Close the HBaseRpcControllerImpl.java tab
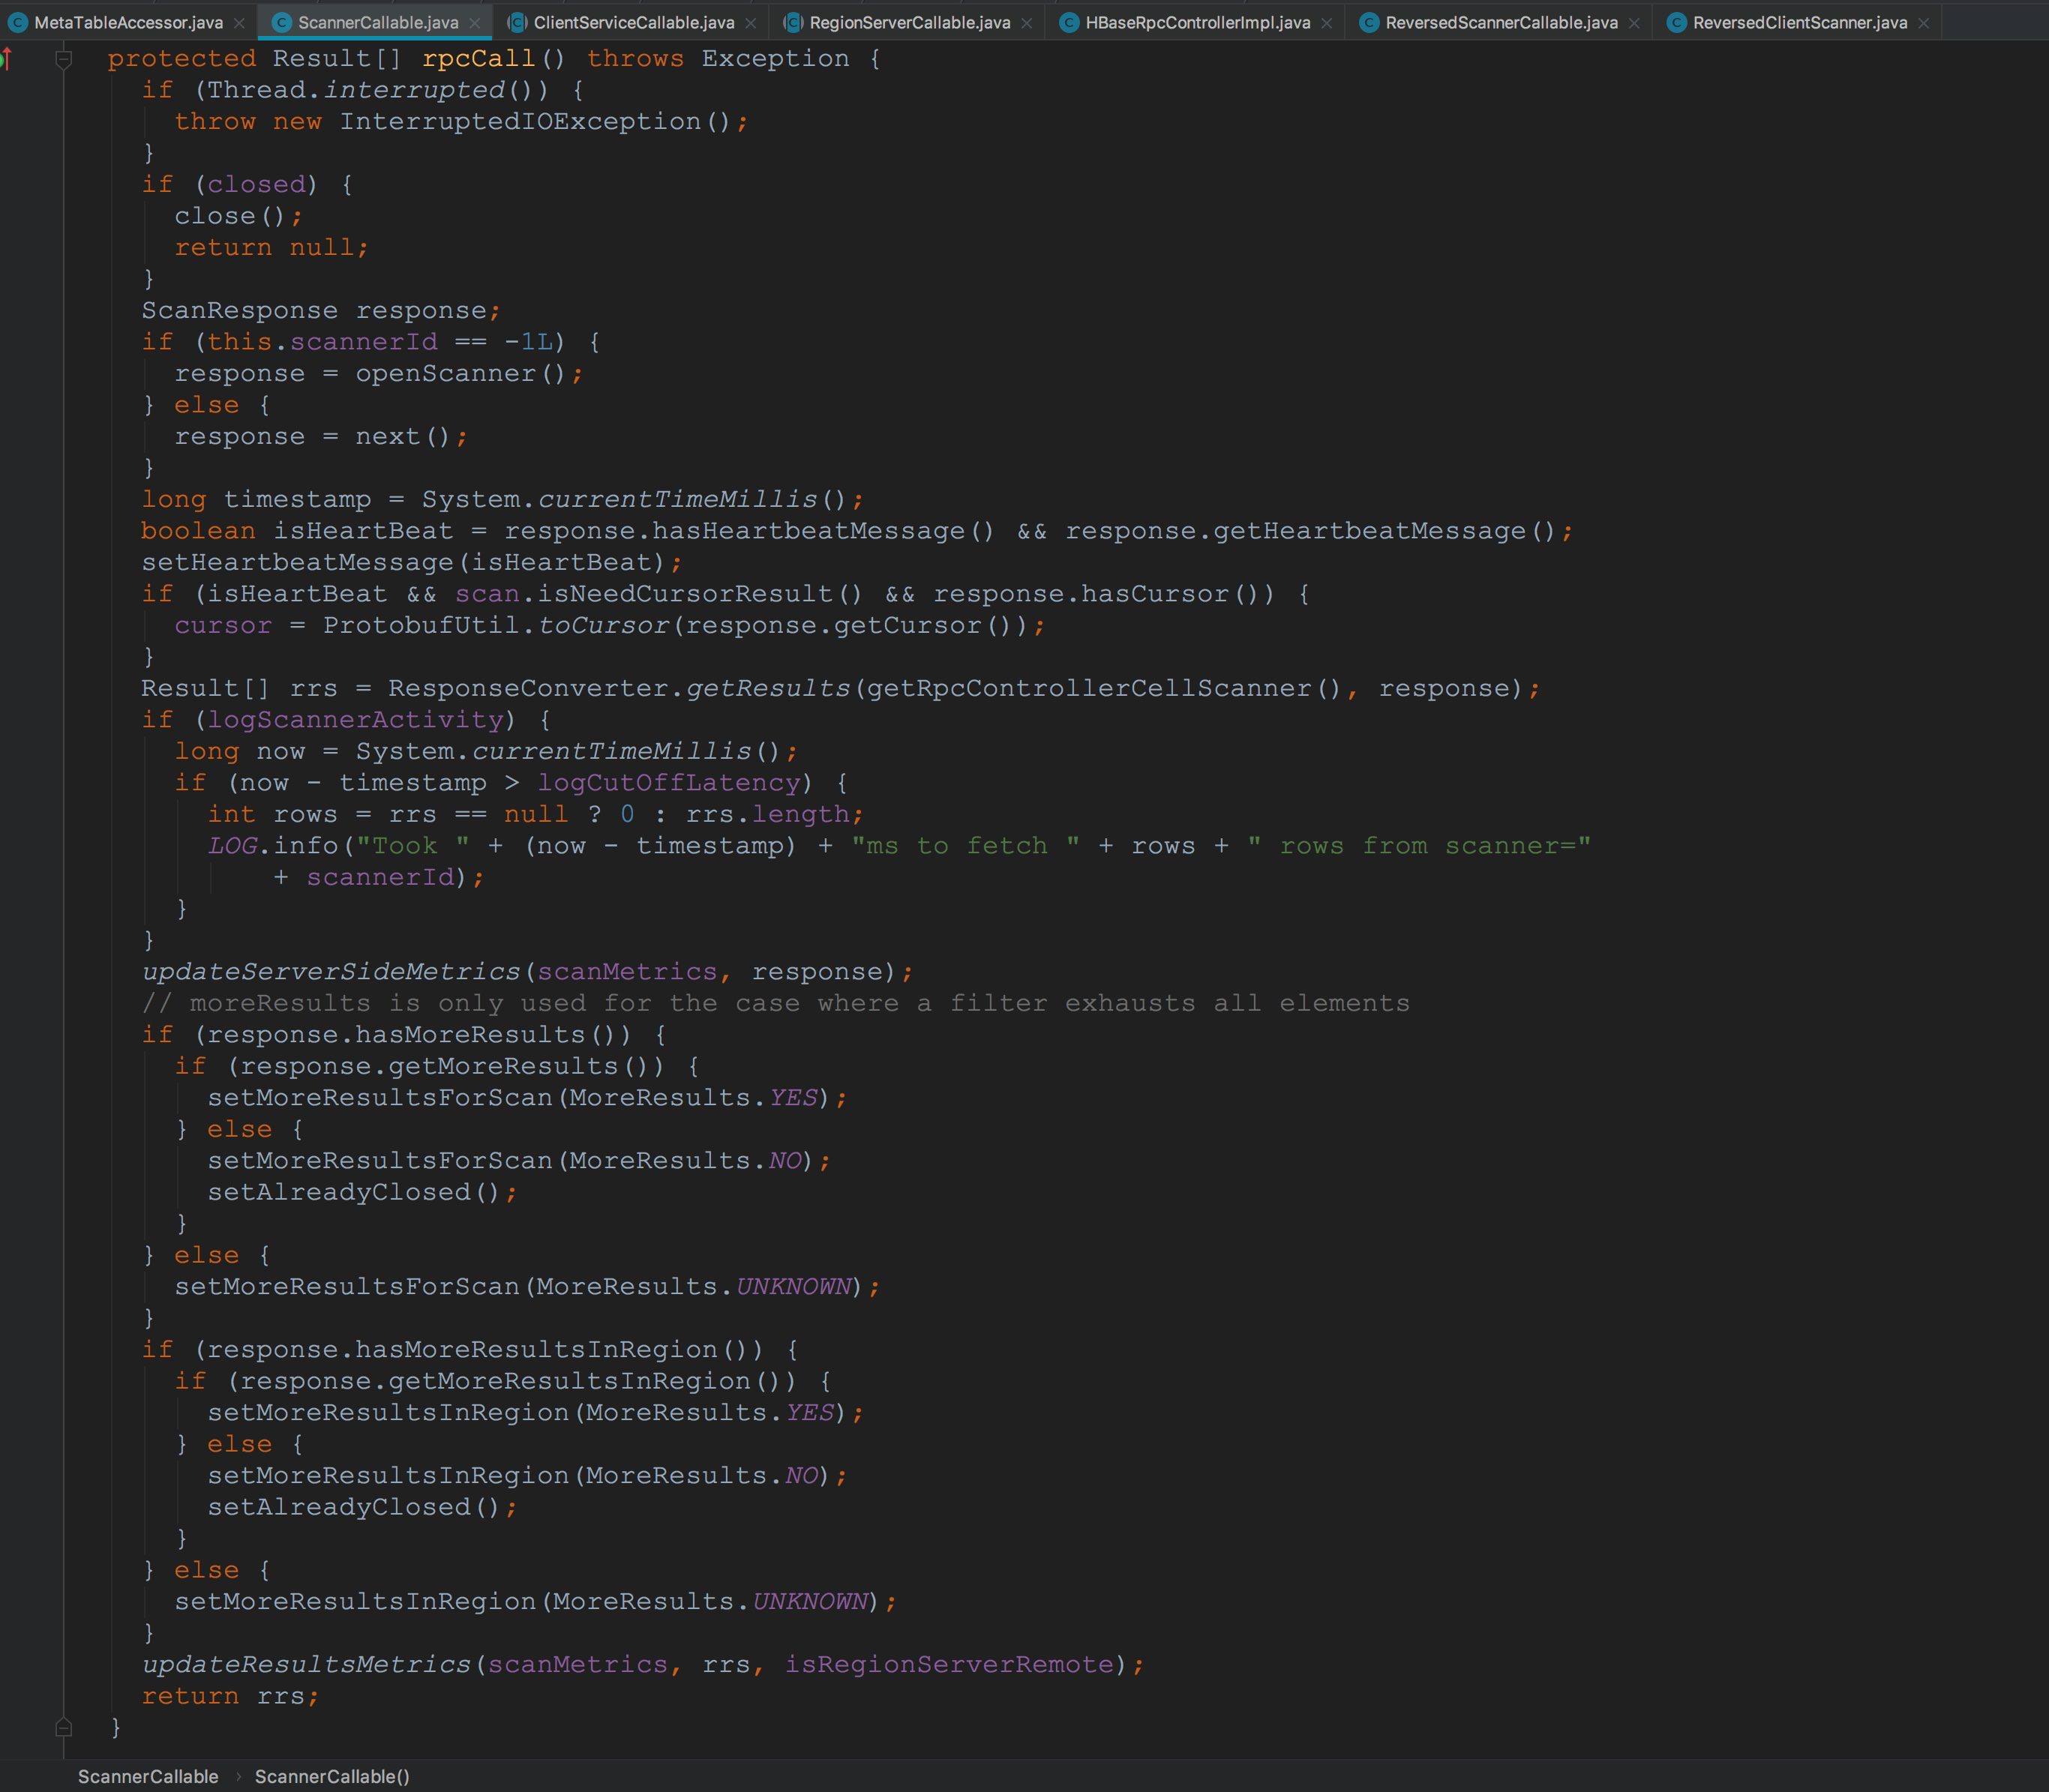This screenshot has height=1792, width=2049. pos(1327,23)
